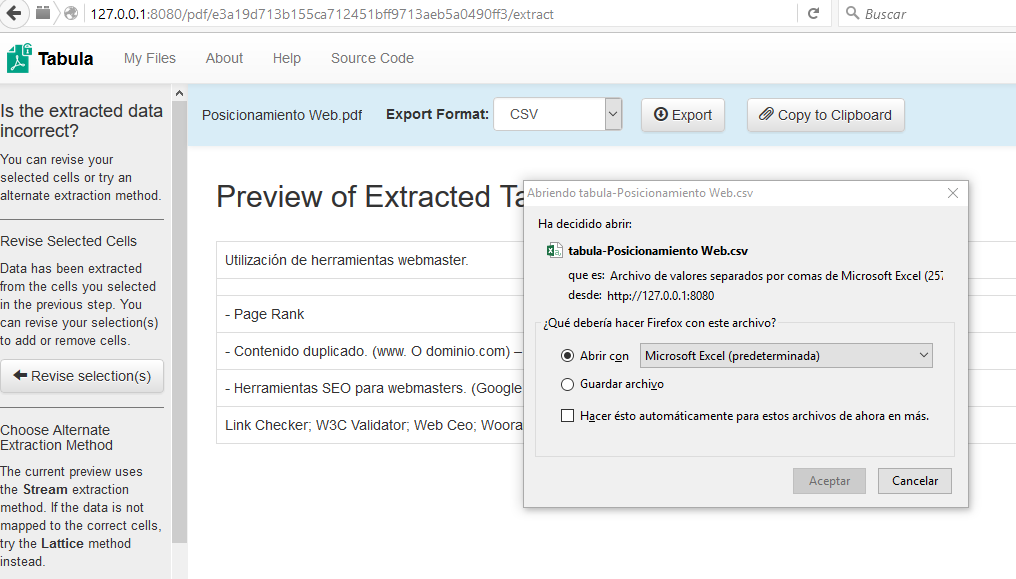Click the '- Herramientas SEO para webmasters.' row
Viewport: 1016px width, 579px height.
coord(370,388)
